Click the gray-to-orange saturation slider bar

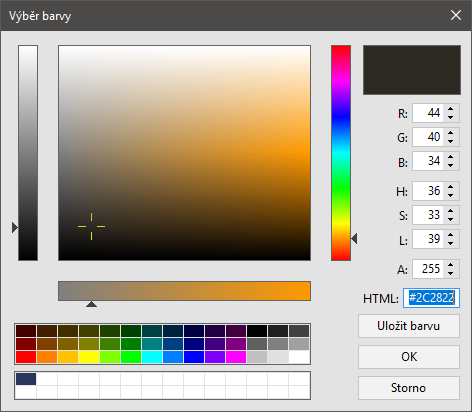tap(184, 291)
